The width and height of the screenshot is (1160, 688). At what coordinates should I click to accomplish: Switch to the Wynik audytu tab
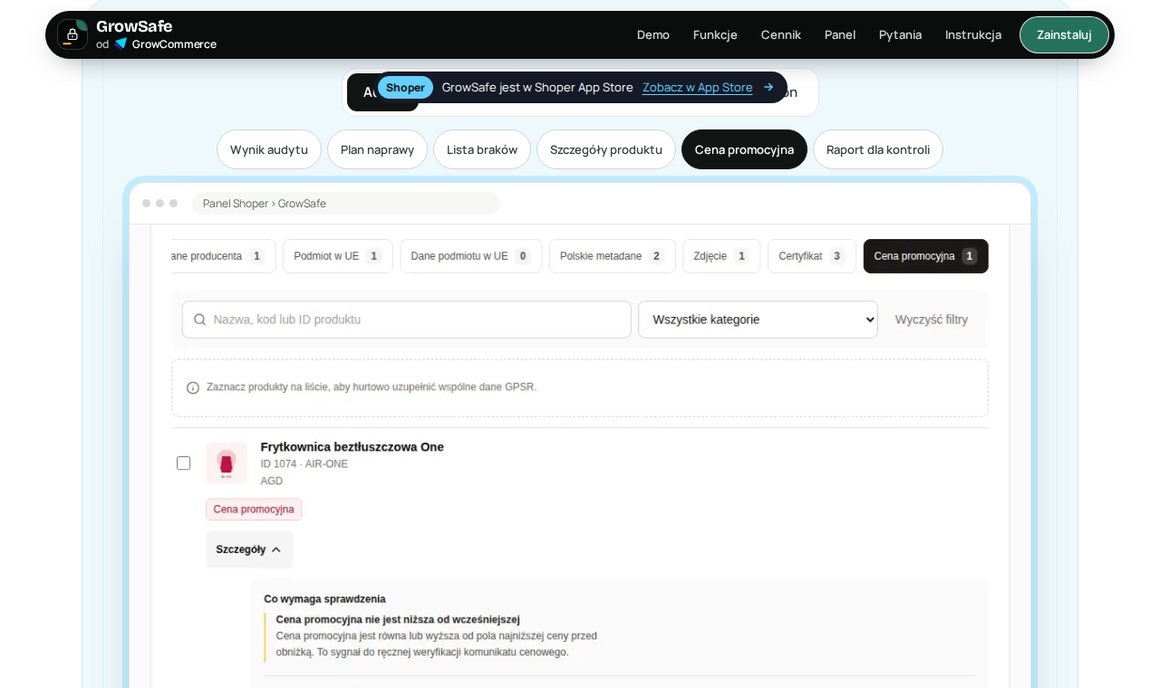(269, 149)
